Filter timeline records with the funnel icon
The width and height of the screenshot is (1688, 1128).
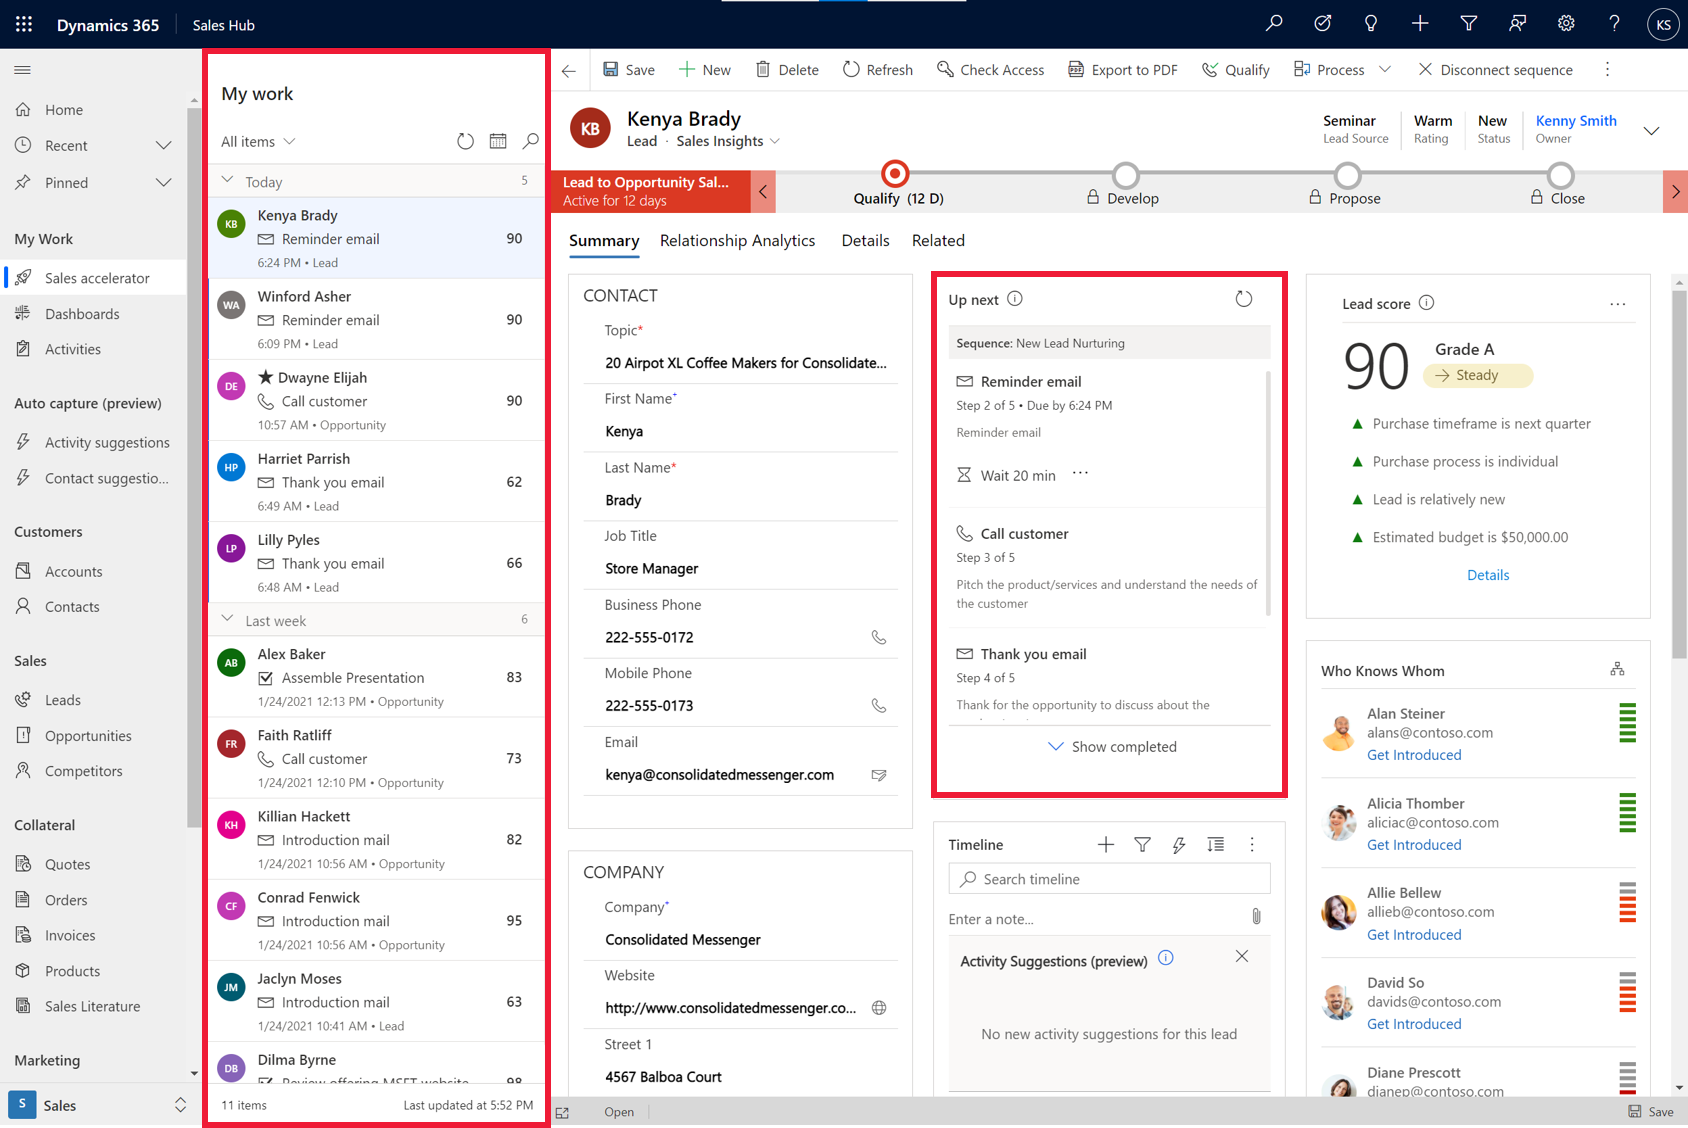coord(1142,844)
